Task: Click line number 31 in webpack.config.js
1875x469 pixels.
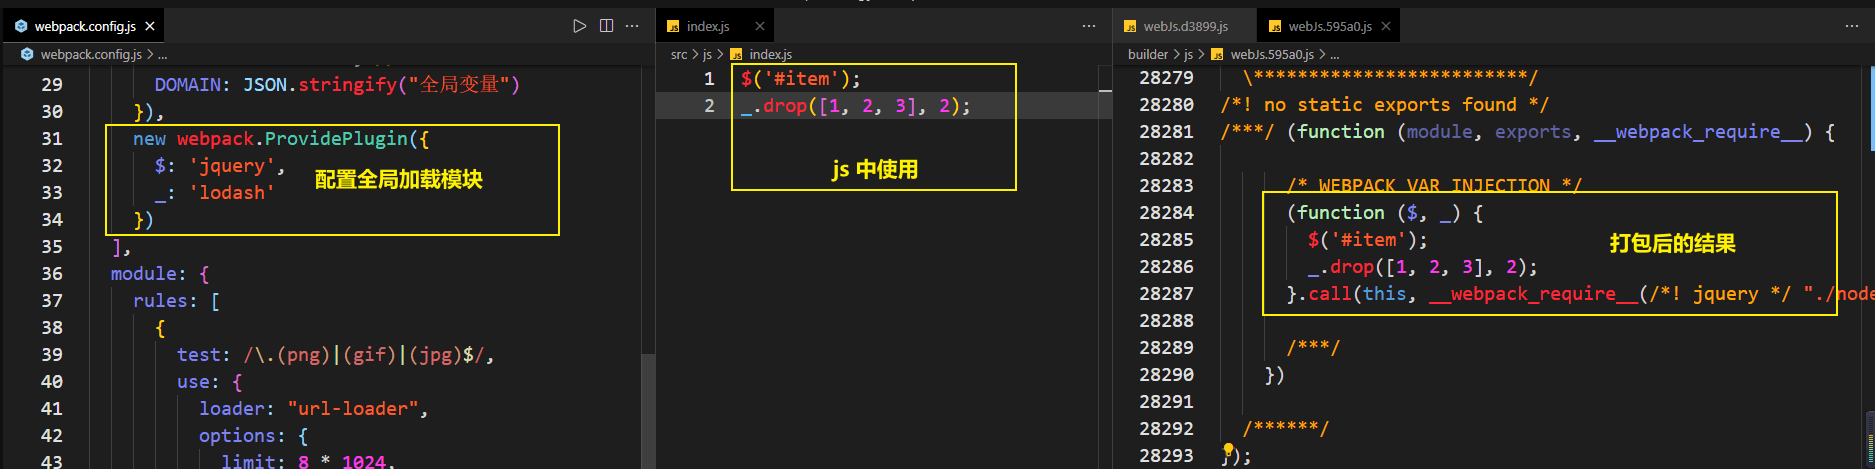Action: (52, 139)
